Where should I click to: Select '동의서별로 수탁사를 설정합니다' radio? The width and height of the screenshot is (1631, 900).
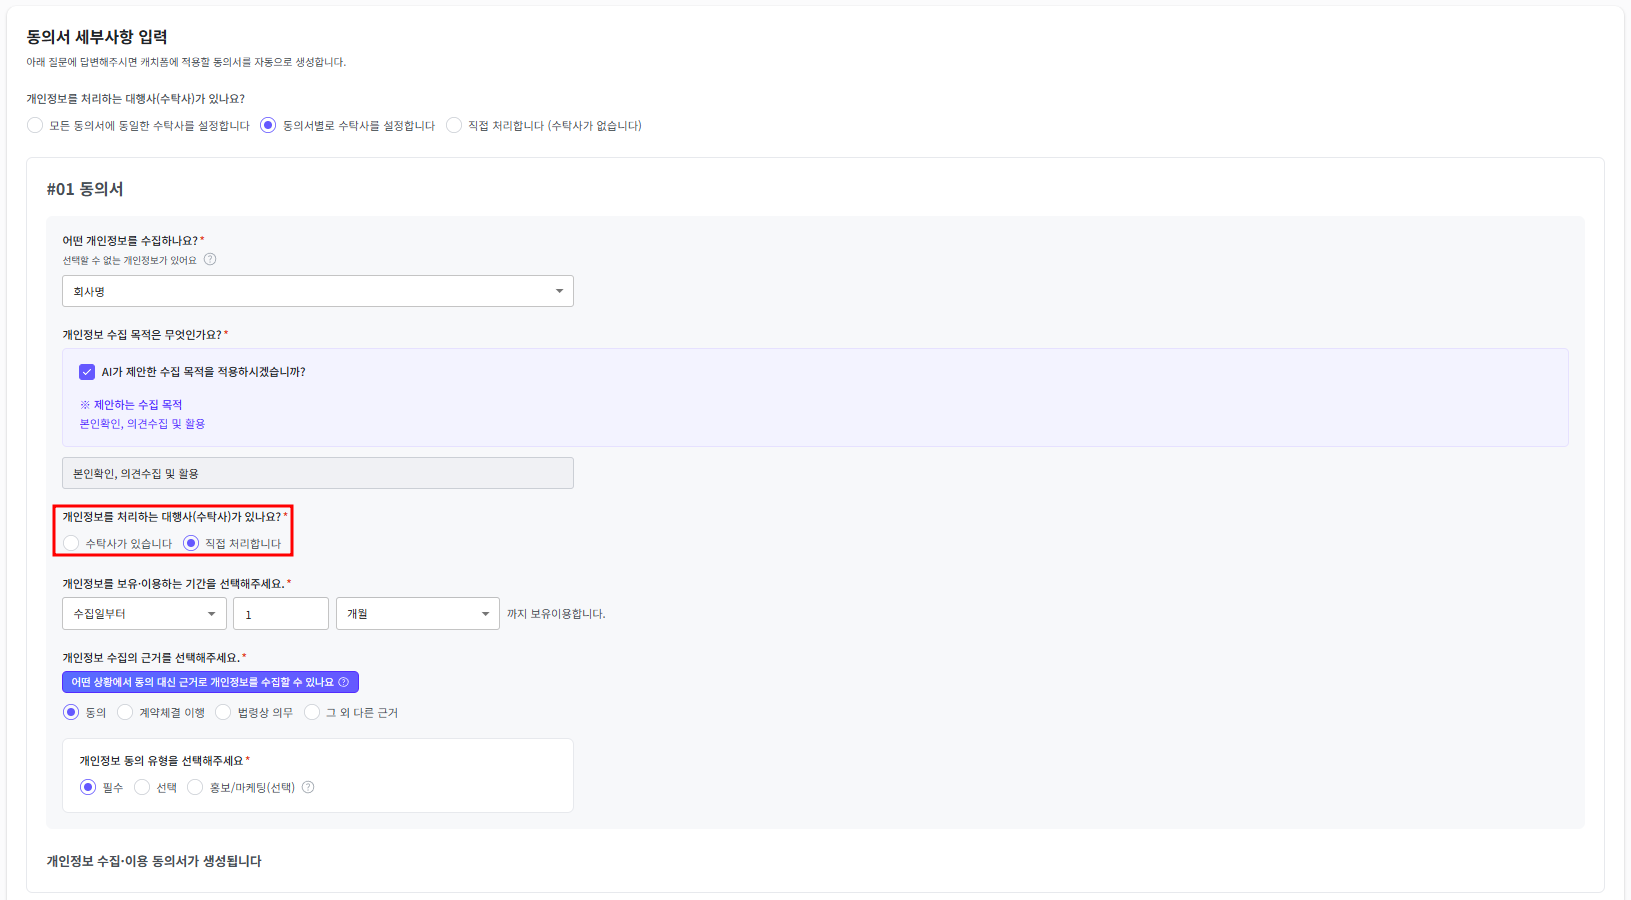point(268,125)
